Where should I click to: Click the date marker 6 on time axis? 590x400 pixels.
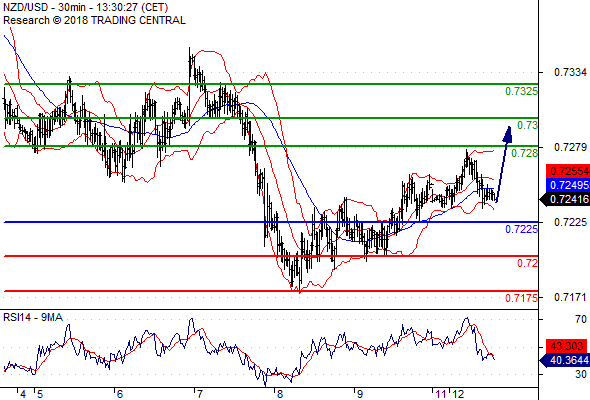pos(120,394)
